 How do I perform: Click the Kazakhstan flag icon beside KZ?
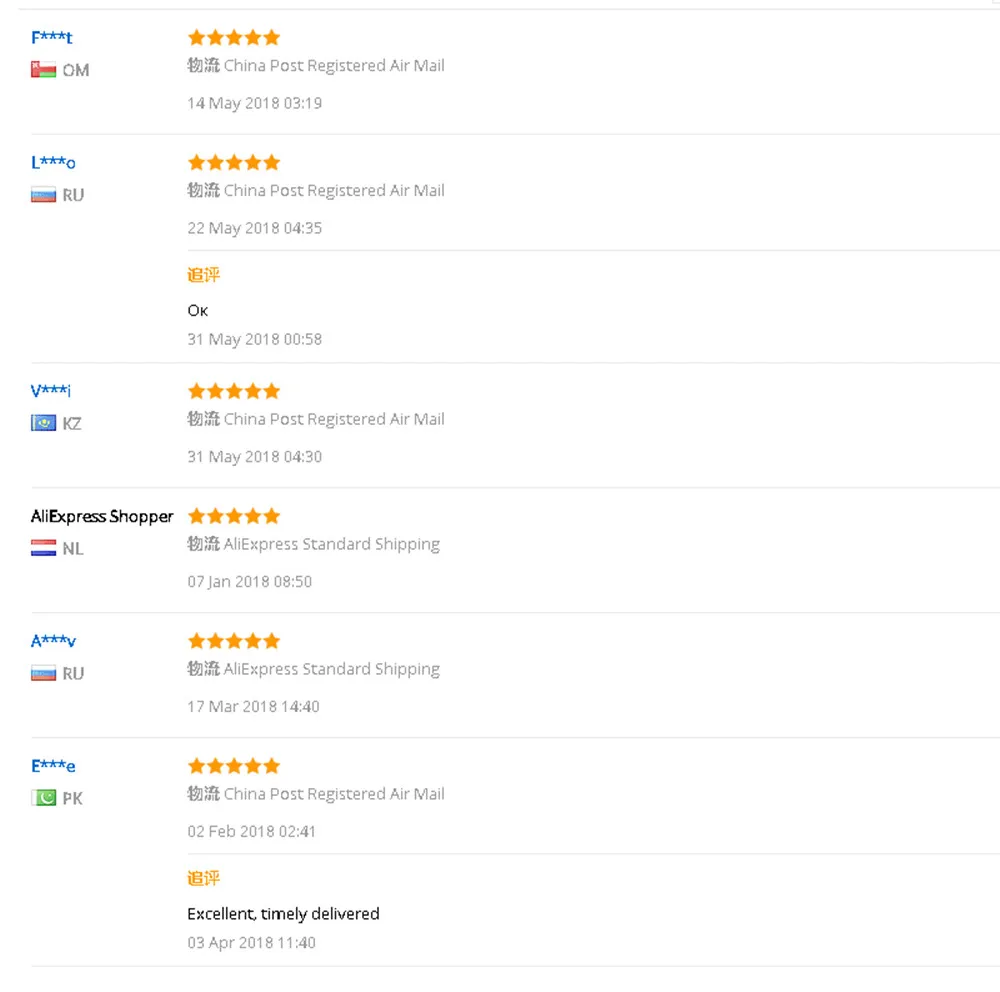point(43,423)
